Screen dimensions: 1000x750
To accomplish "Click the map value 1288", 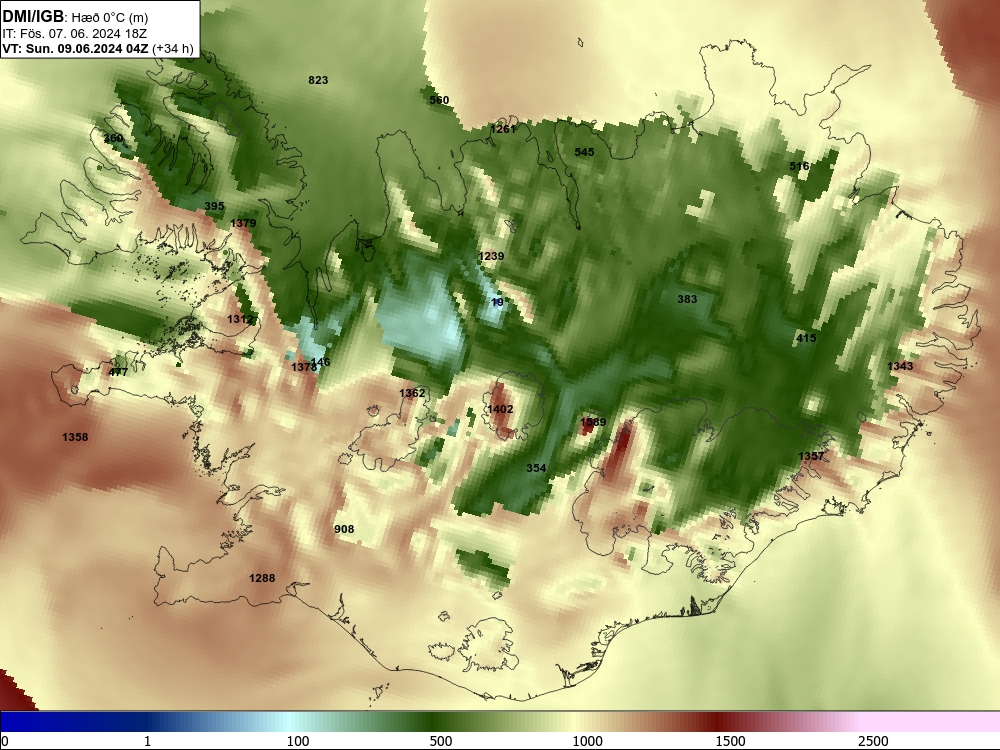I will click(262, 578).
